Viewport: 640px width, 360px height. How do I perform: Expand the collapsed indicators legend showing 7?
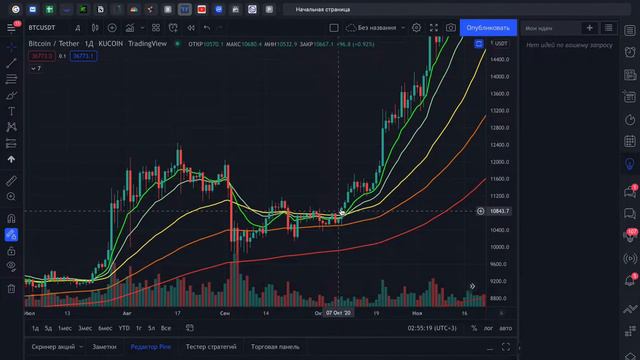[36, 68]
